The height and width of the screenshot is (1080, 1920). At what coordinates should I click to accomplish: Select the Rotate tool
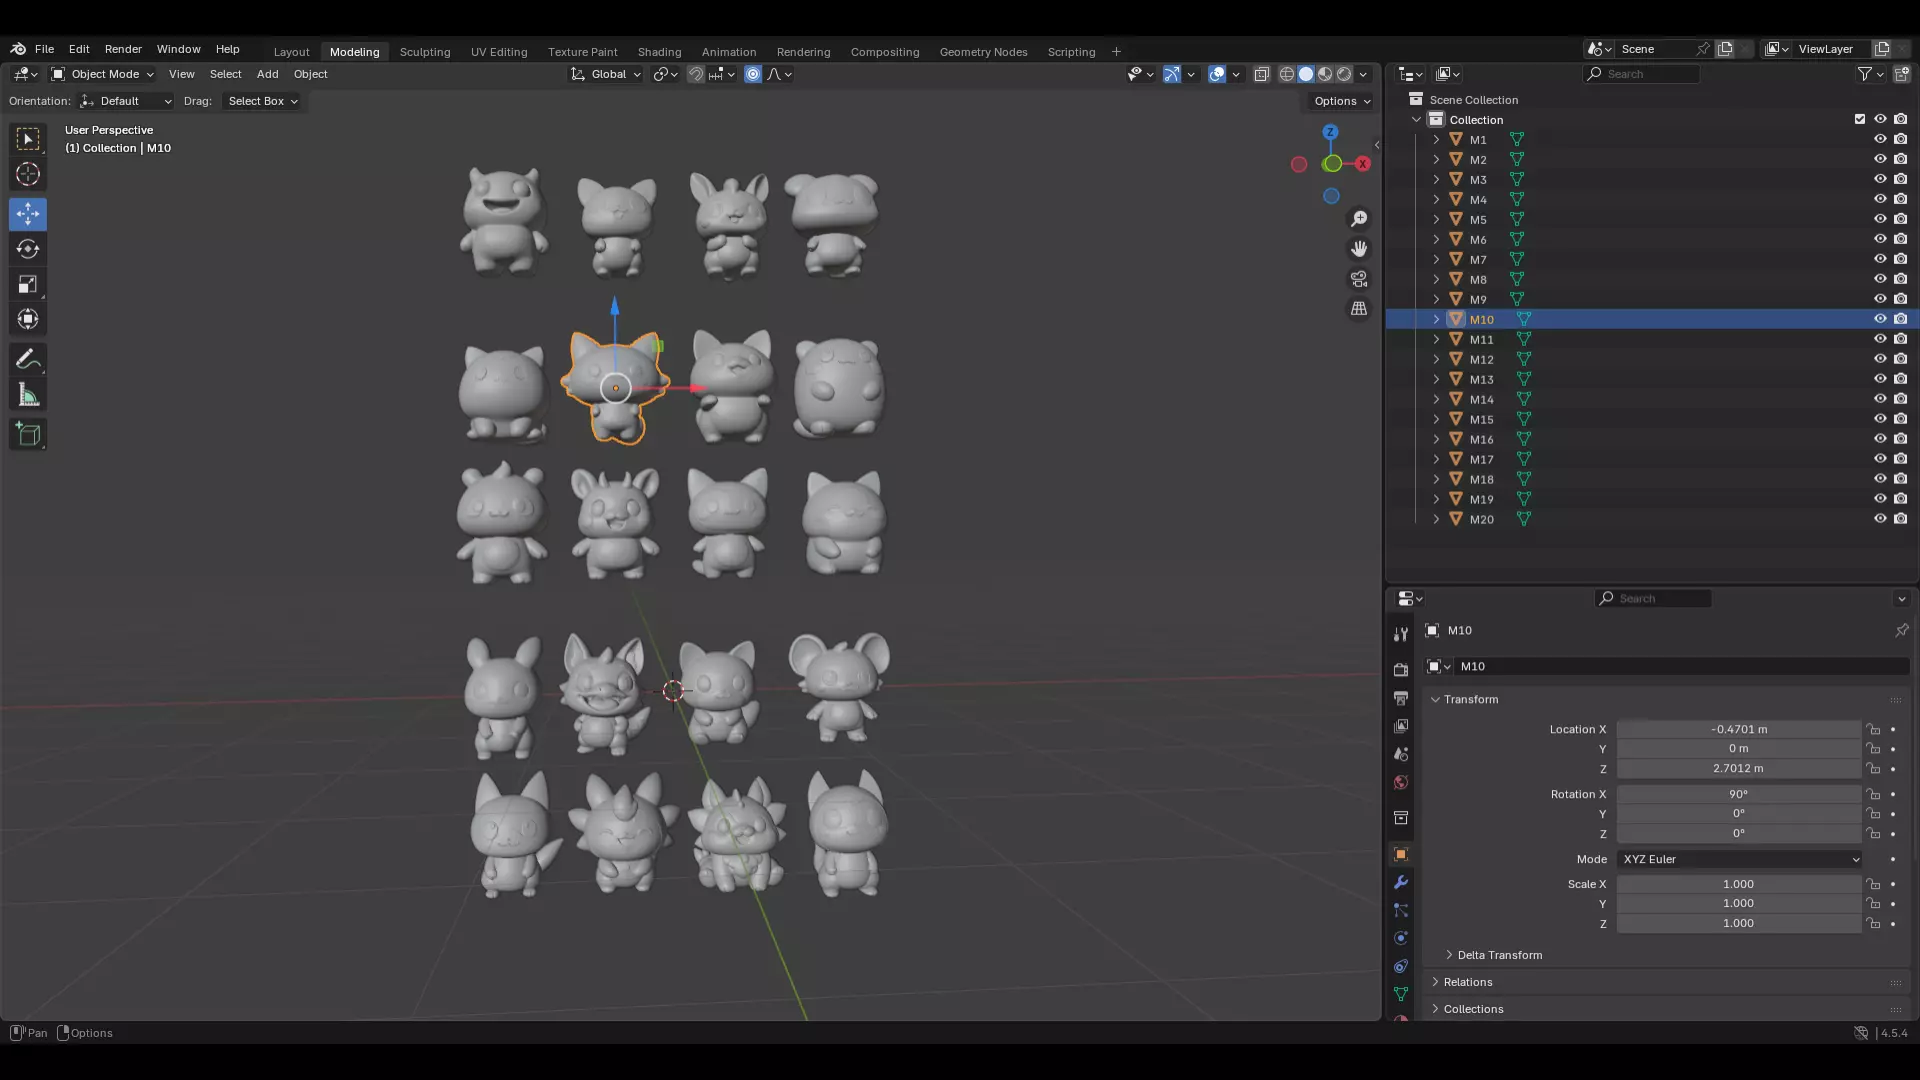28,249
